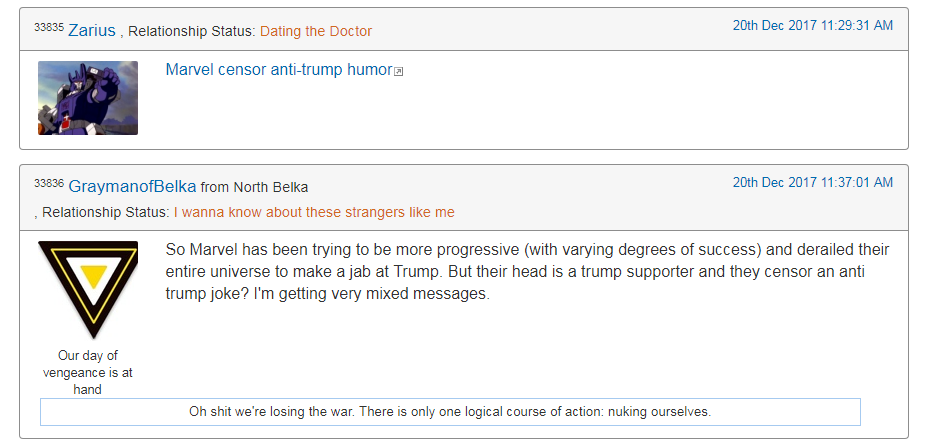Click the Dating the Doctor status text

[x=315, y=31]
